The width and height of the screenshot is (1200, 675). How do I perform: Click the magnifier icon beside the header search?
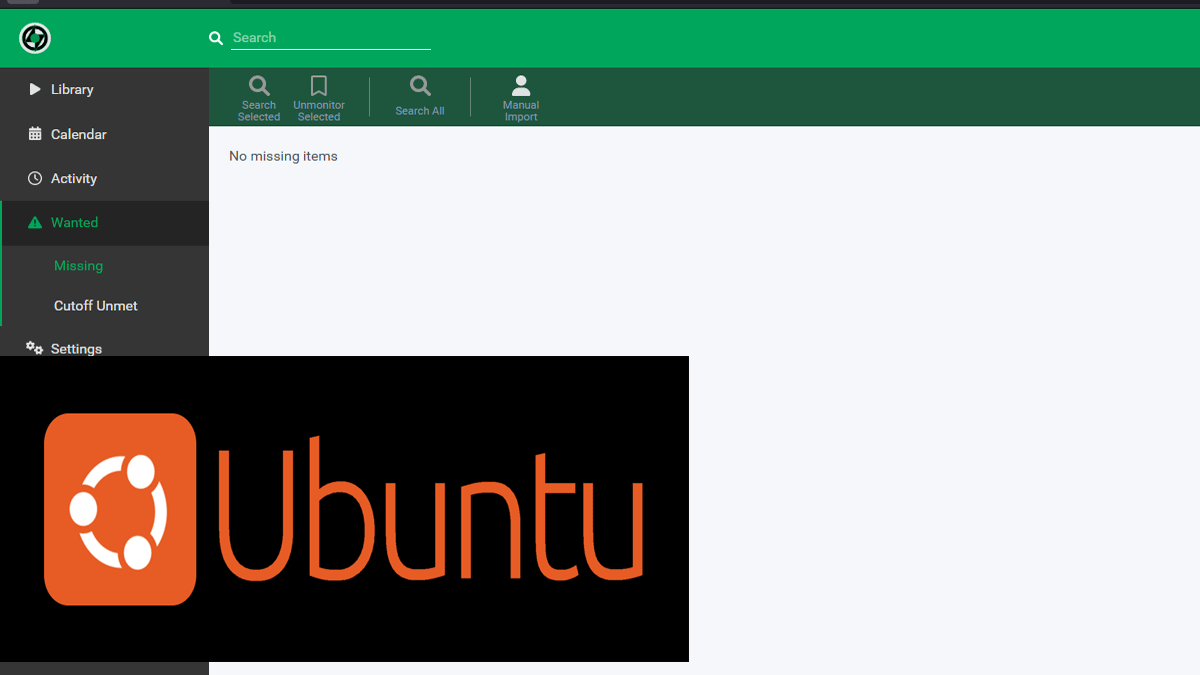coord(216,38)
